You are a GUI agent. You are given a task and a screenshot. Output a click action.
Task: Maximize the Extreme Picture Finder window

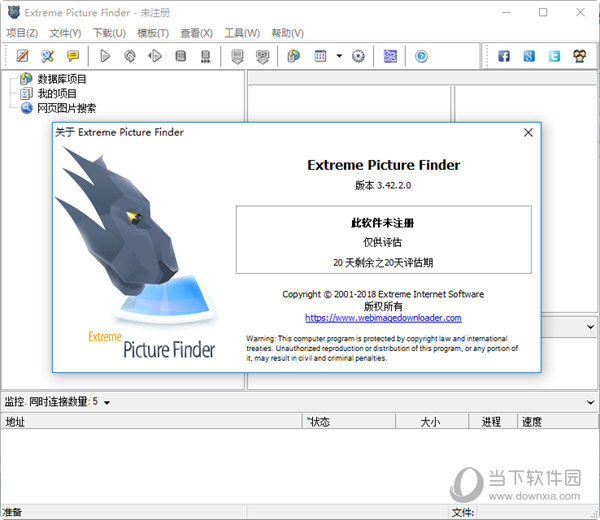543,13
